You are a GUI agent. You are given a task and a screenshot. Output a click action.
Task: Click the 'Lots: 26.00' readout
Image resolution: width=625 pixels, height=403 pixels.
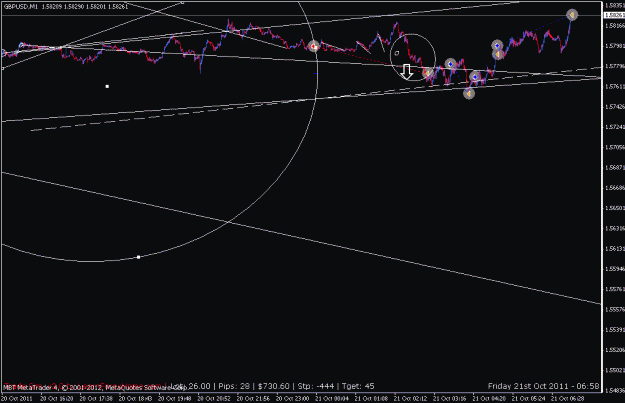(190, 386)
